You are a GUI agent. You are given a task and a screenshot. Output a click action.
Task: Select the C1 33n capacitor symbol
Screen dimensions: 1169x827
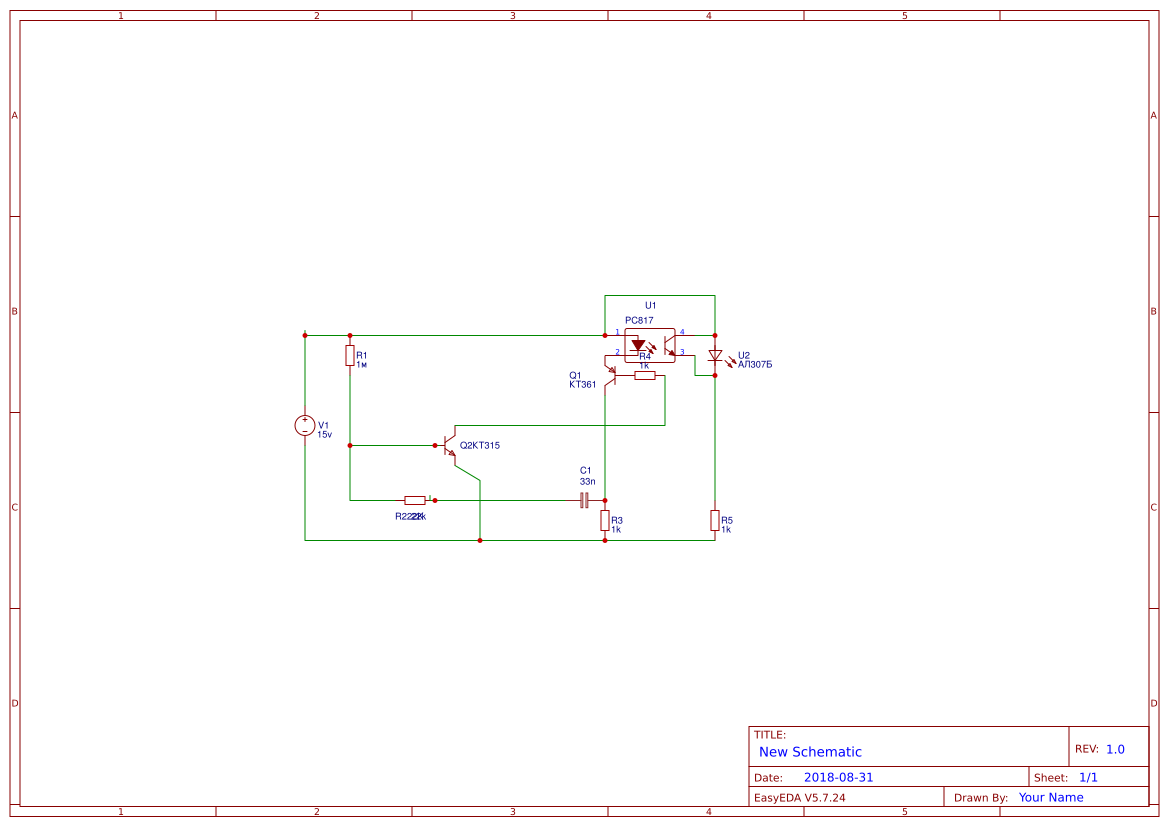pos(584,500)
